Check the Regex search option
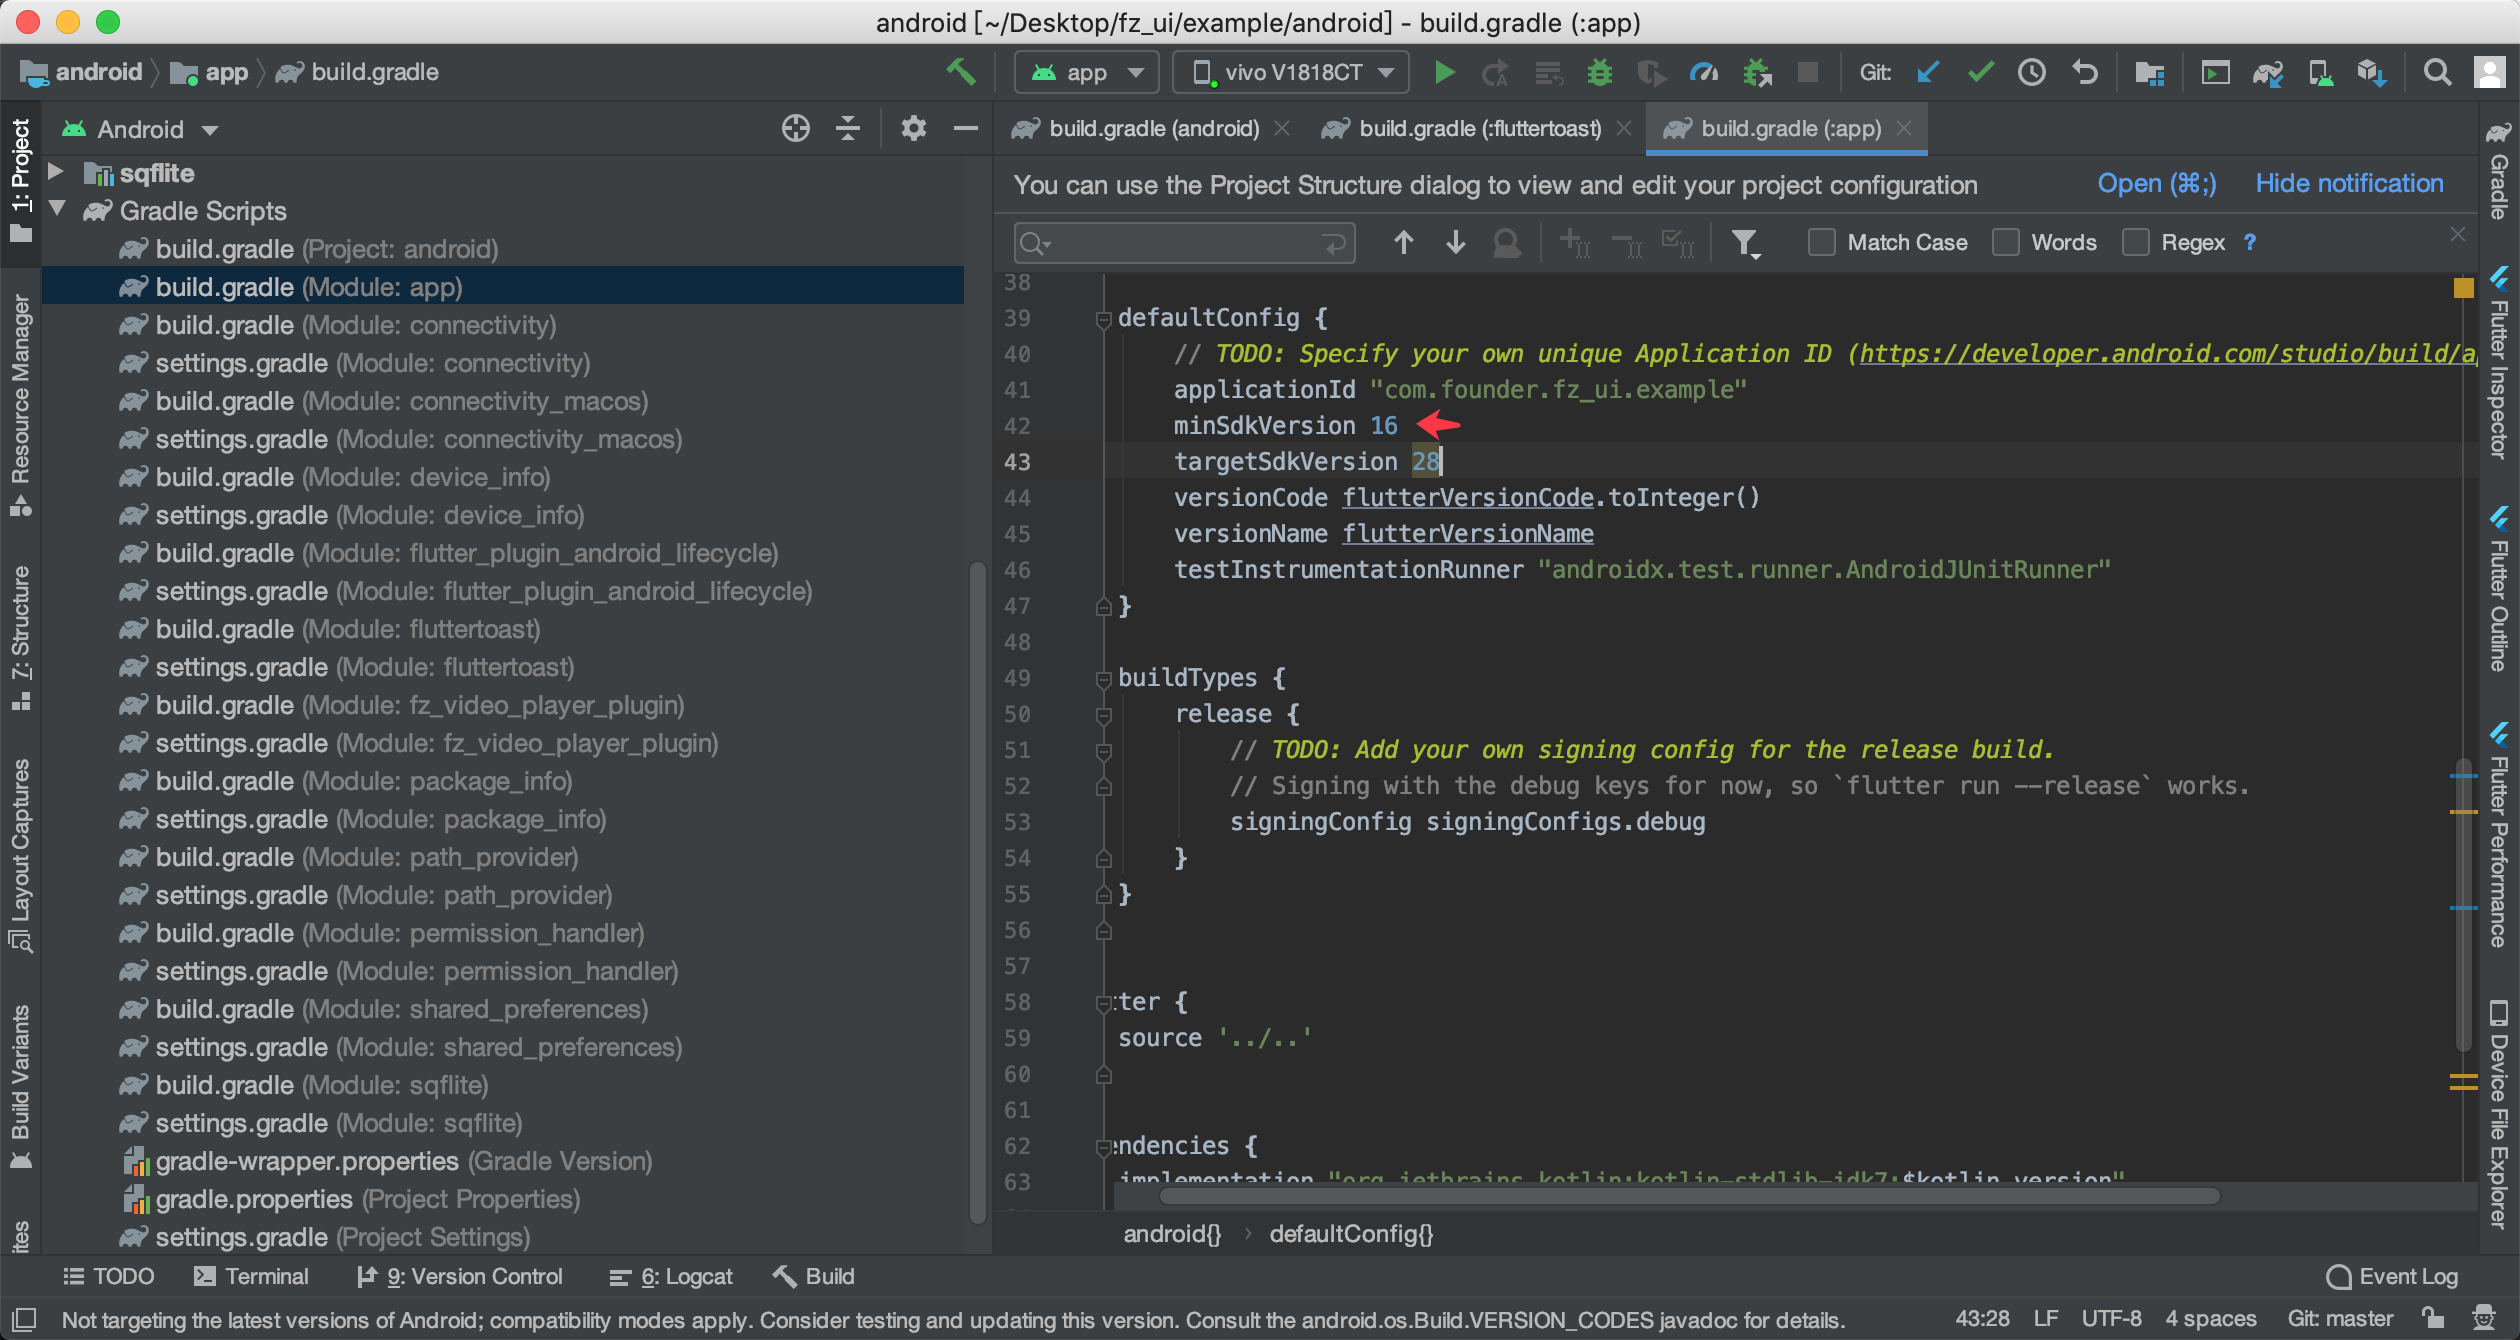The image size is (2520, 1340). click(2135, 242)
